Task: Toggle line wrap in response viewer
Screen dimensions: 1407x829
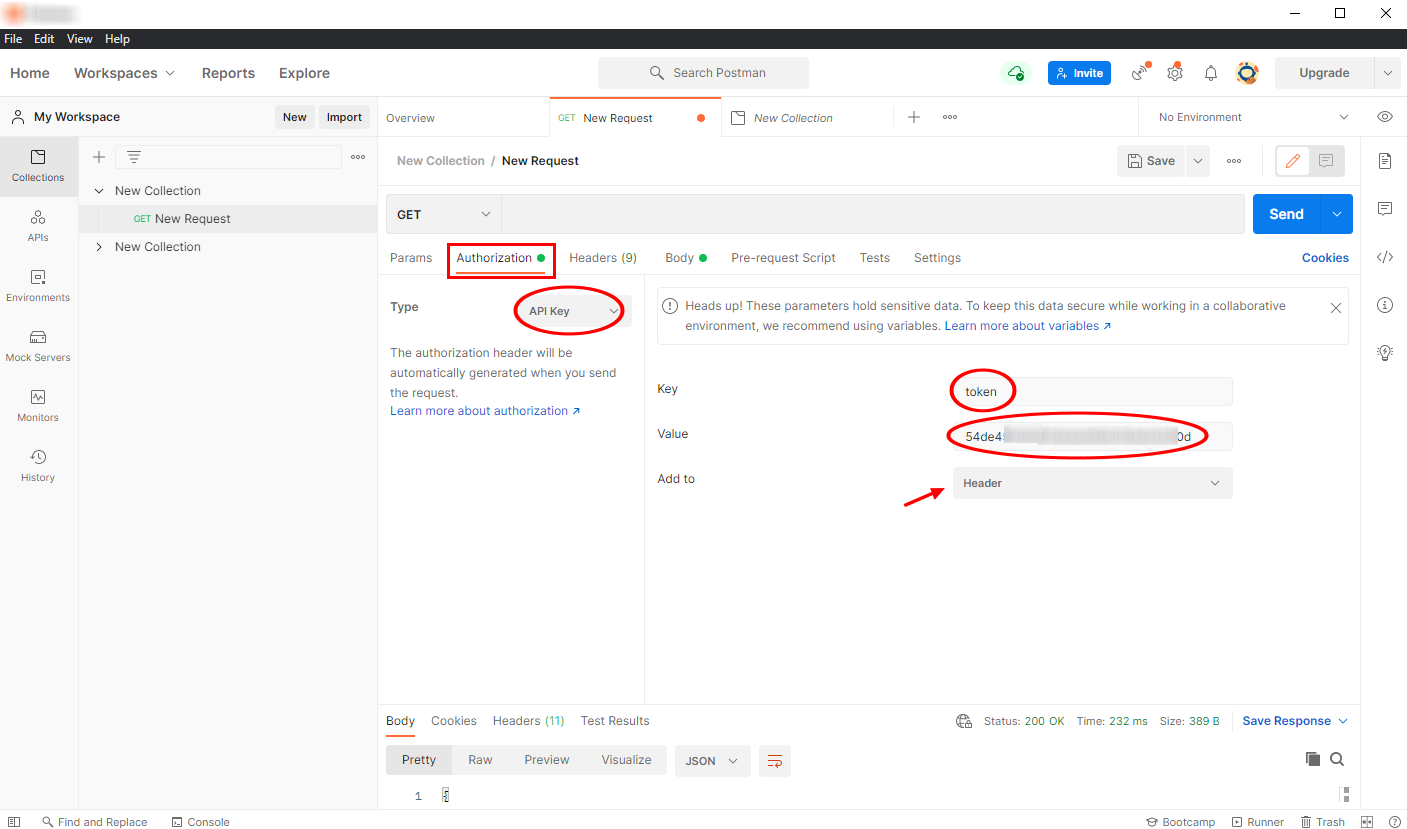Action: coord(774,761)
